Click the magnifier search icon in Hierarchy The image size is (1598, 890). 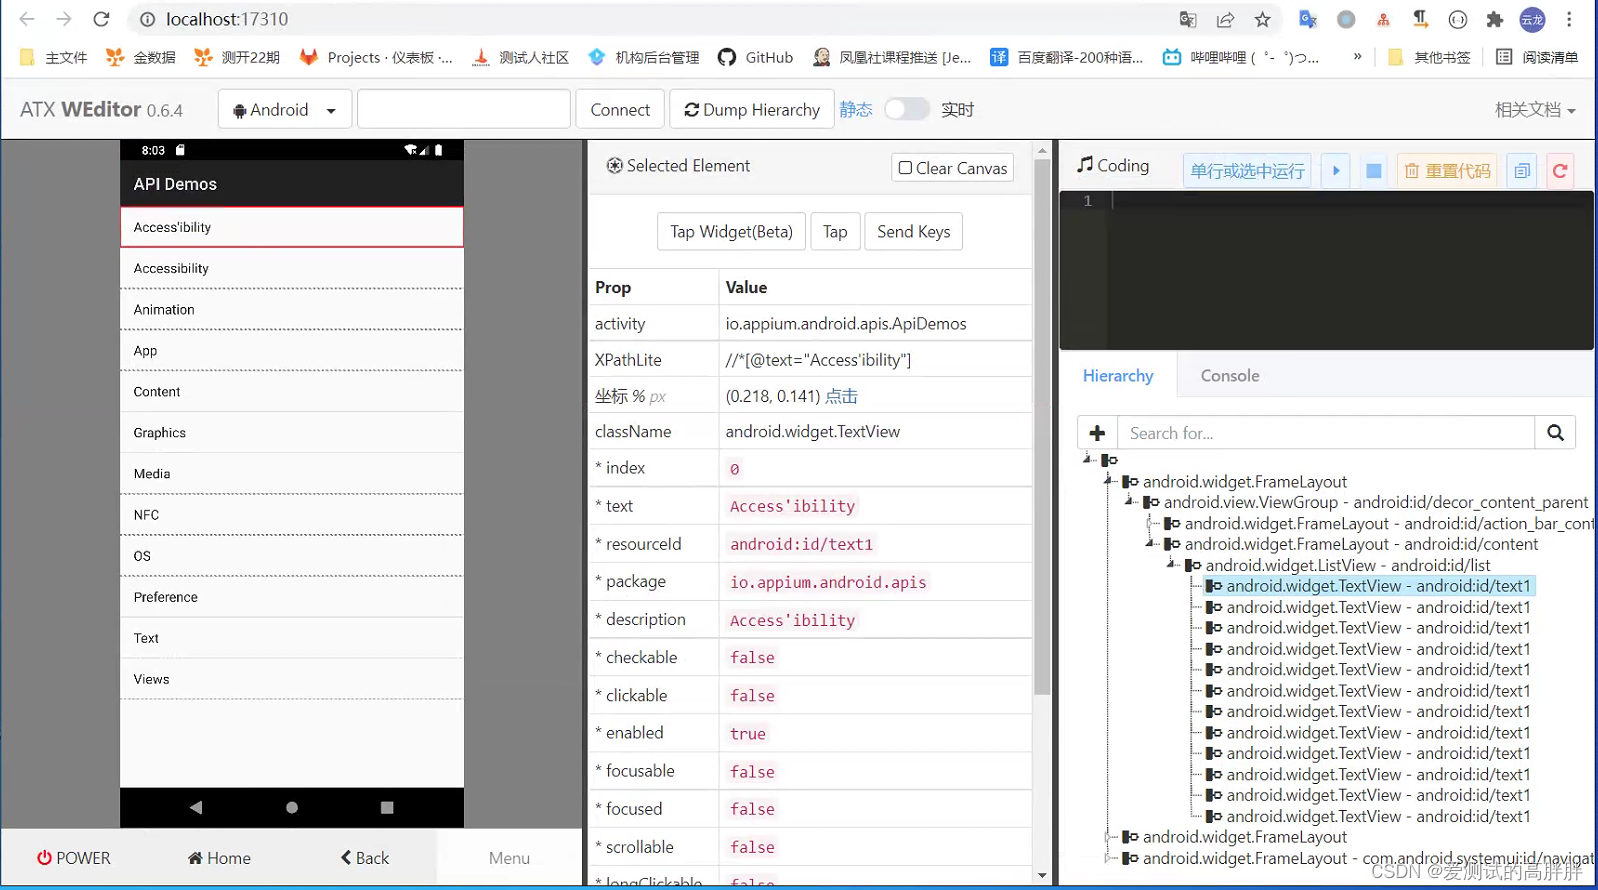[x=1555, y=433]
